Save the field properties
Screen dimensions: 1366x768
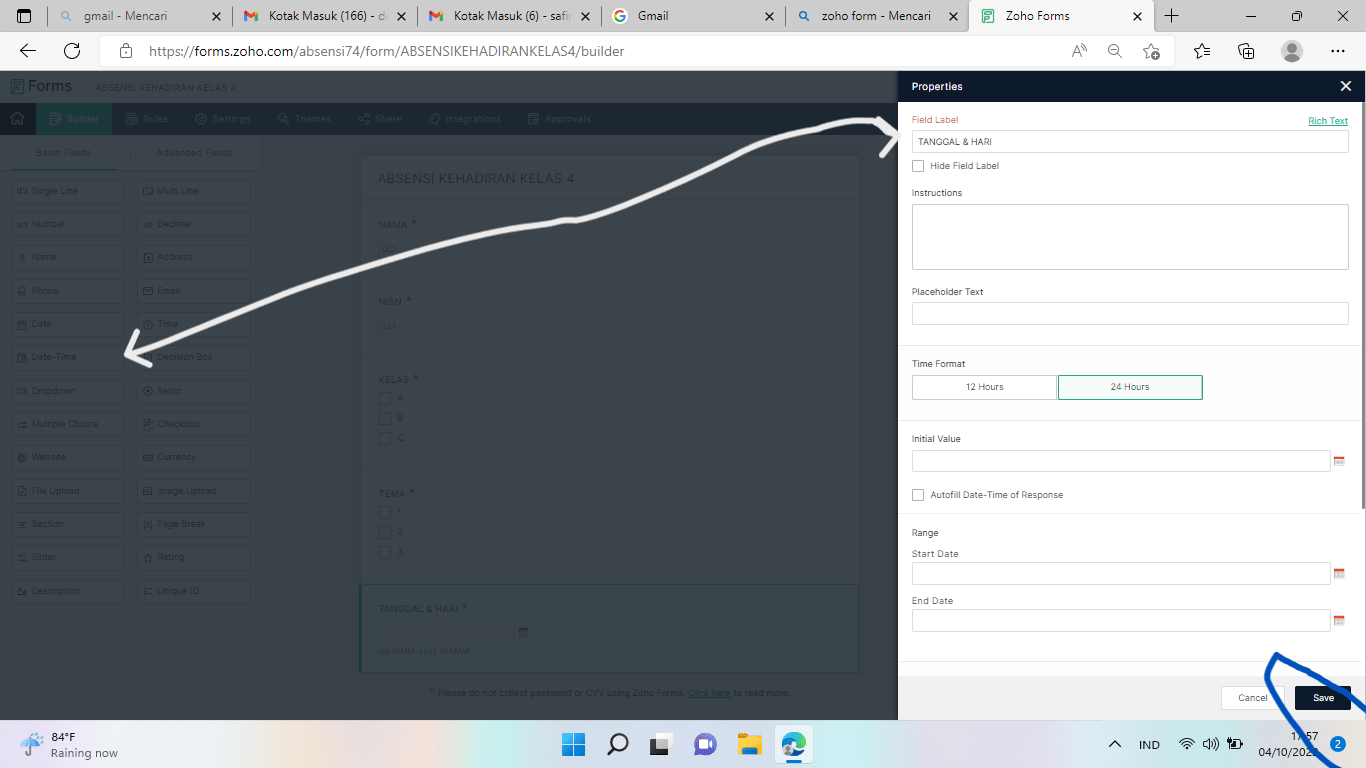point(1322,698)
